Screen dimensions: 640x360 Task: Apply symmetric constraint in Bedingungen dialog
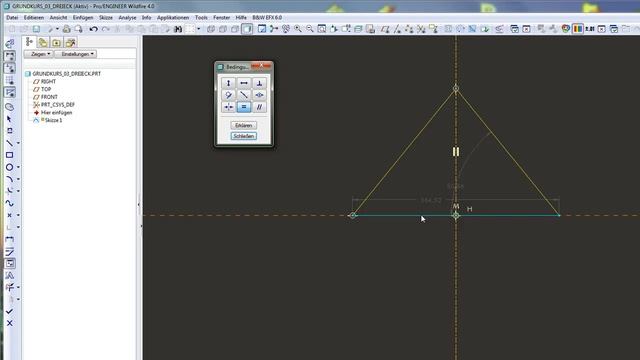click(x=229, y=107)
